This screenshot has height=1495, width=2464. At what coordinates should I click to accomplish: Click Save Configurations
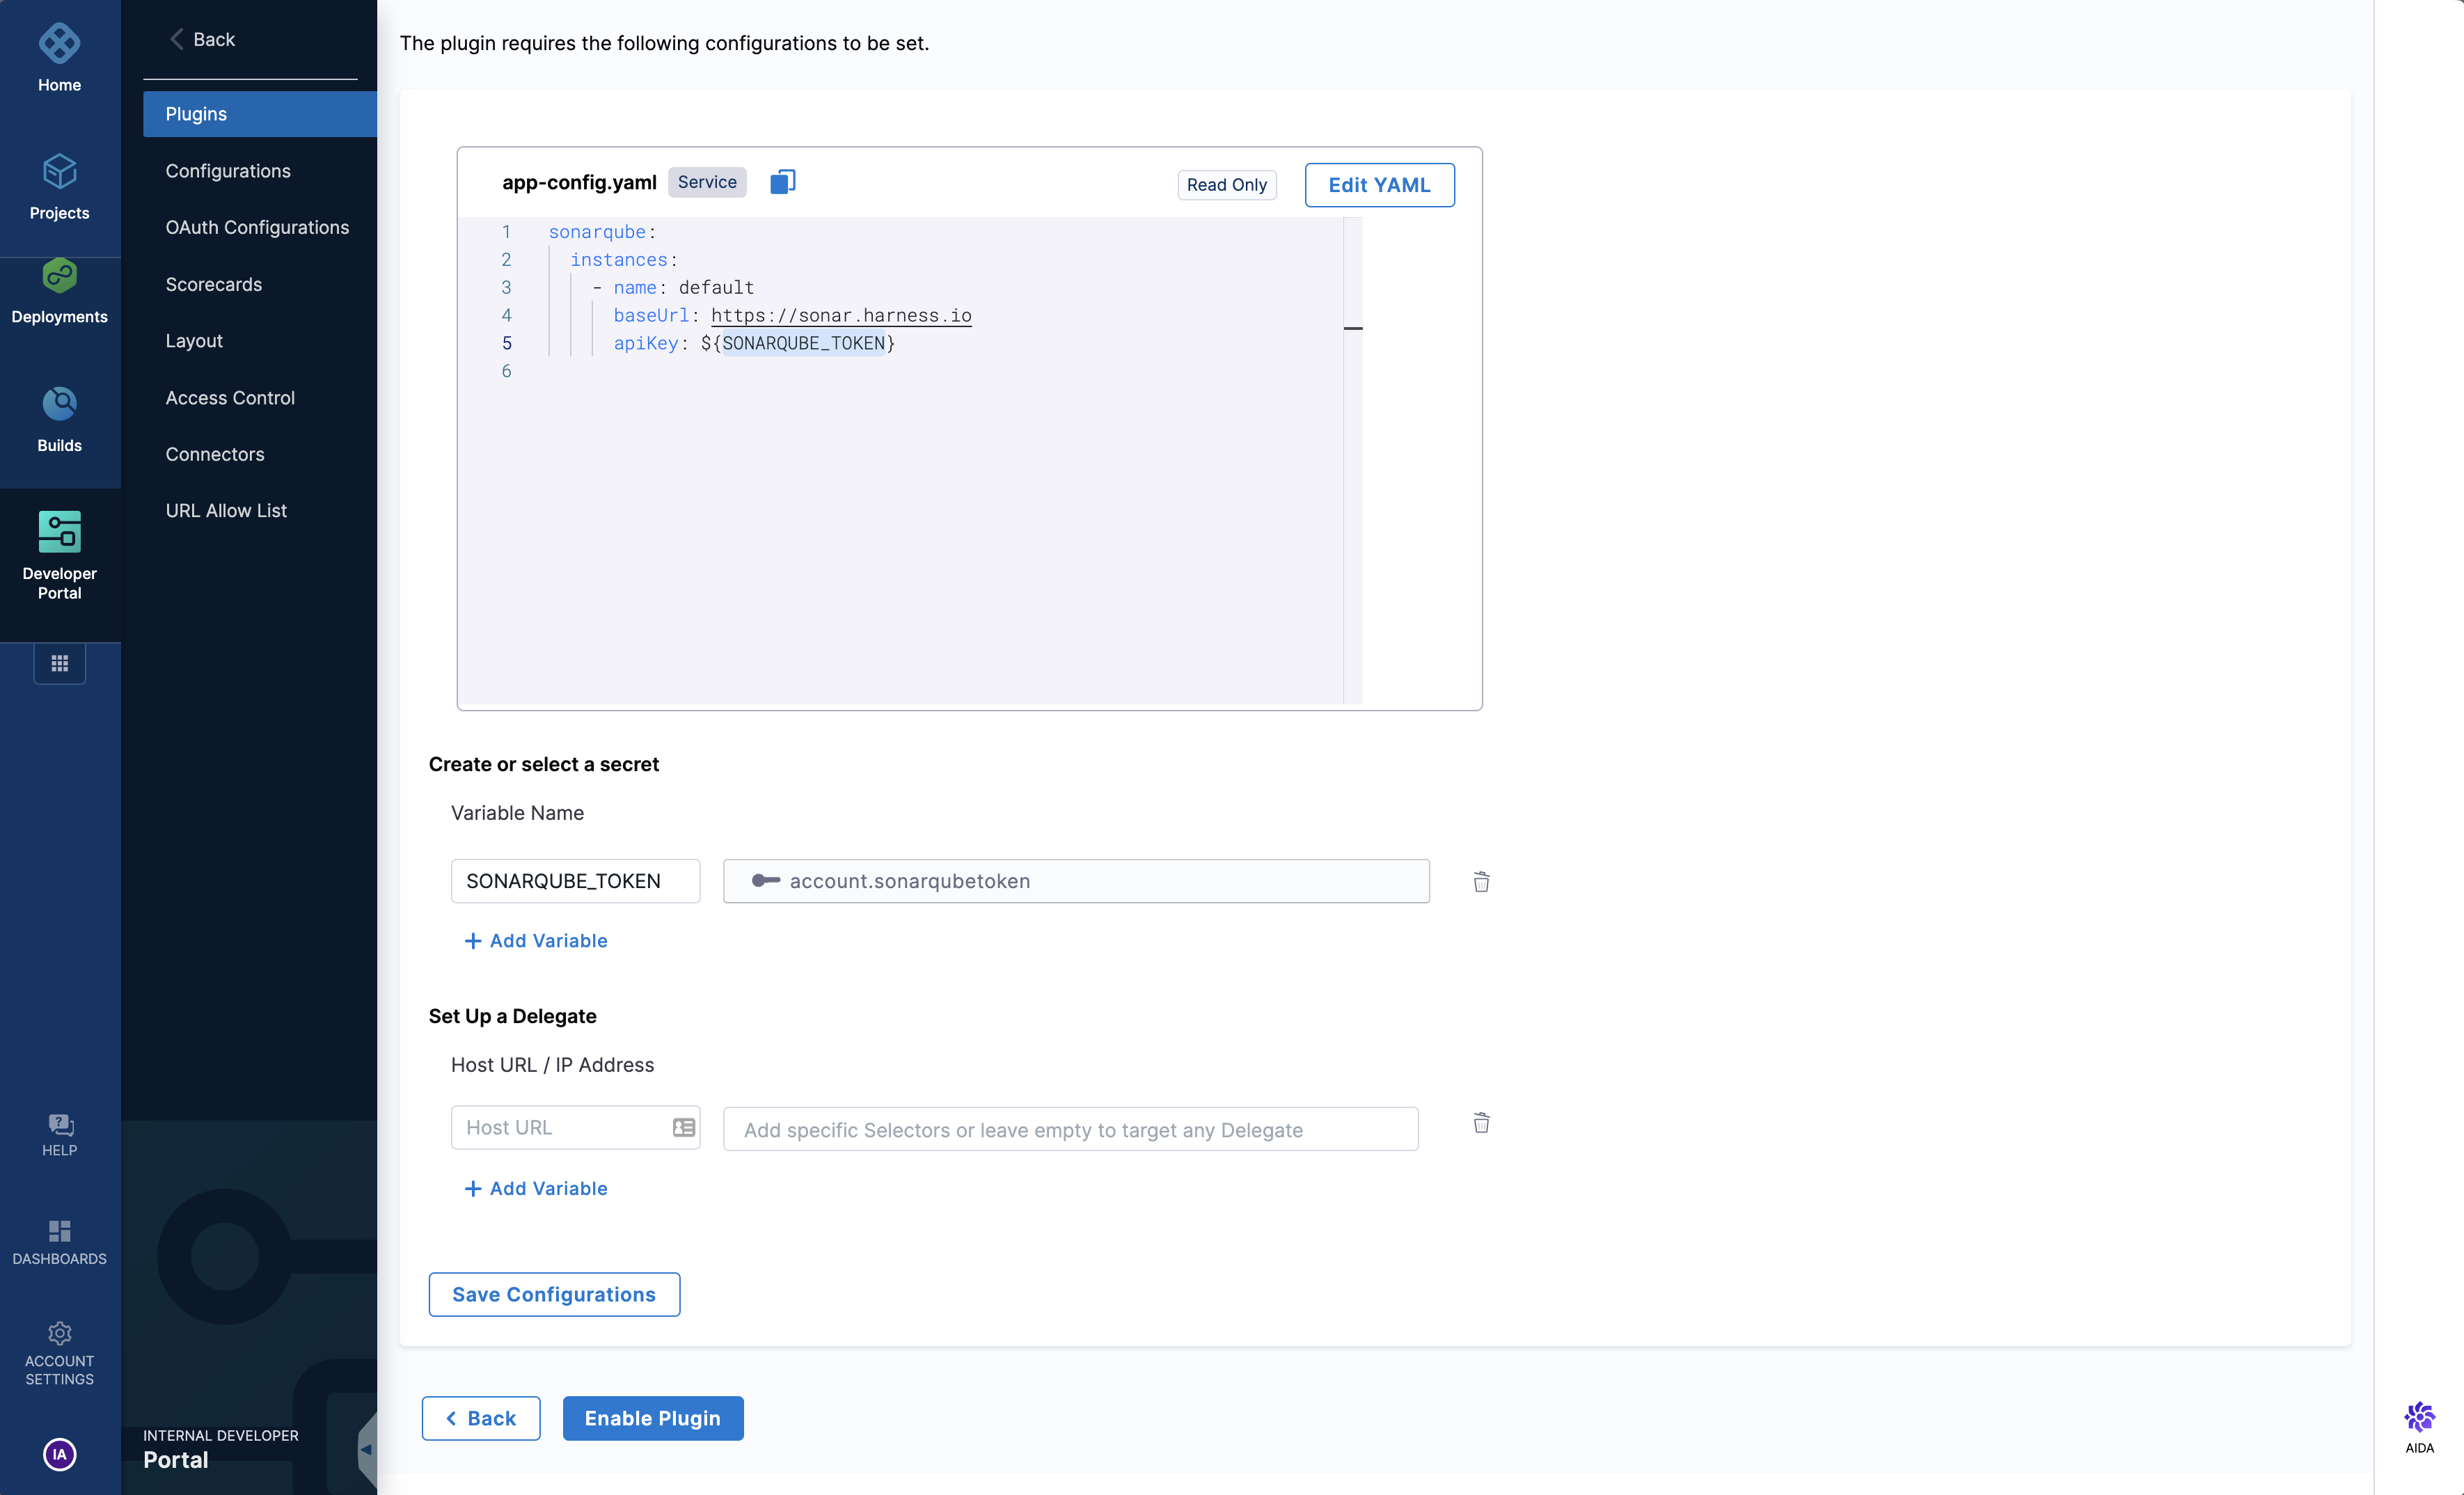(x=554, y=1294)
